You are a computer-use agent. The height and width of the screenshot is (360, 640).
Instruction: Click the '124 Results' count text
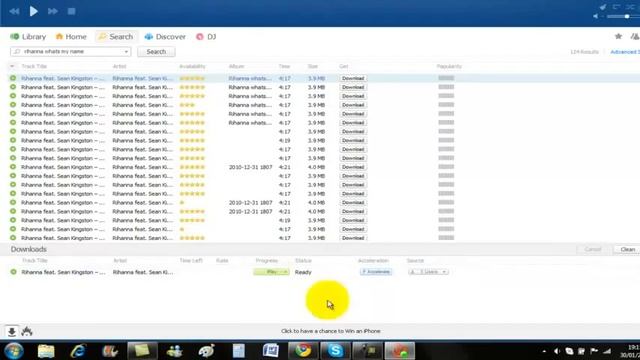click(584, 52)
